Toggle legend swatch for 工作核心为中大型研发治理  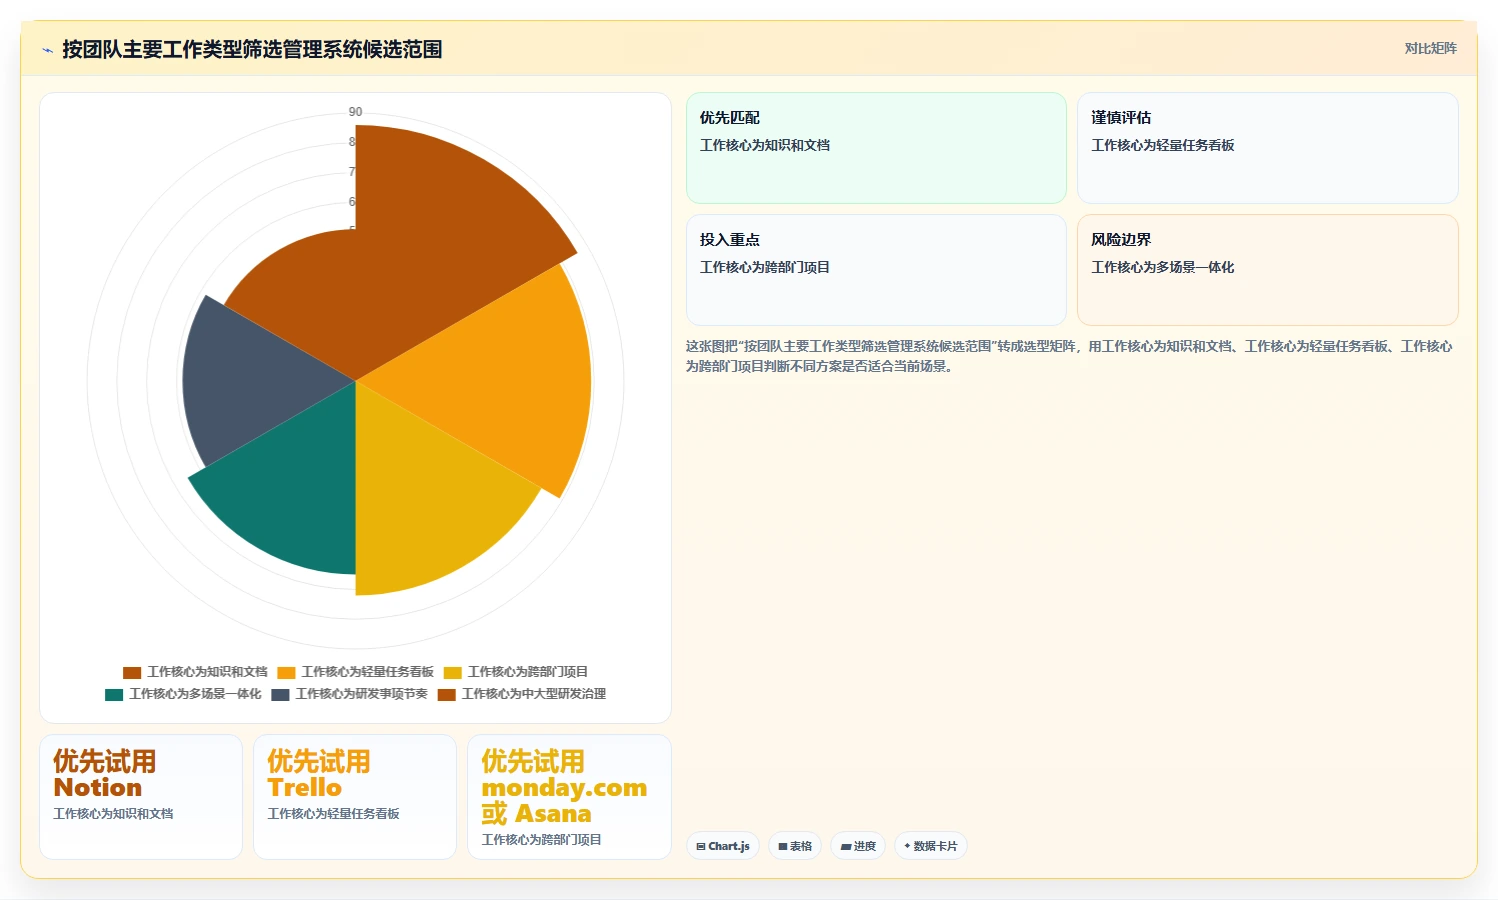(x=446, y=695)
